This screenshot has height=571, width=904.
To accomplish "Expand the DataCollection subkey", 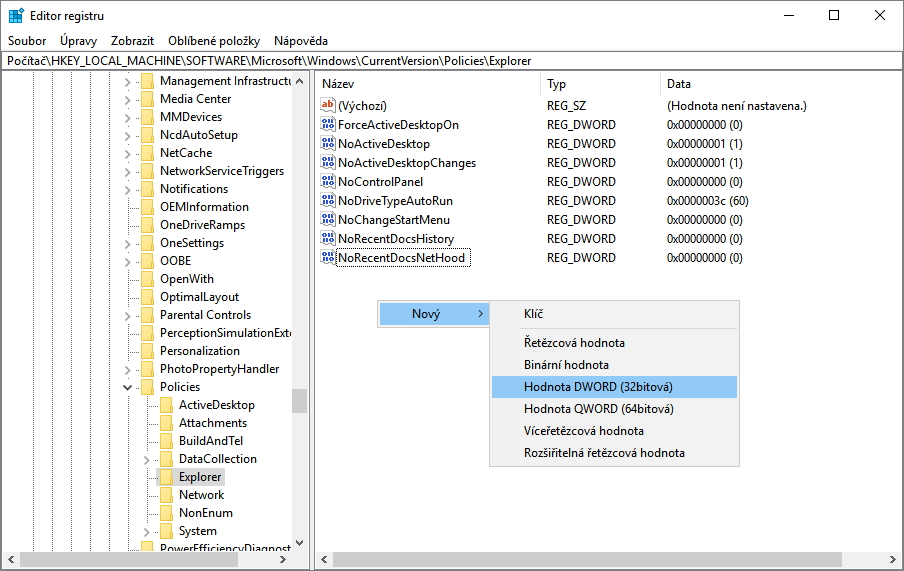I will point(146,460).
